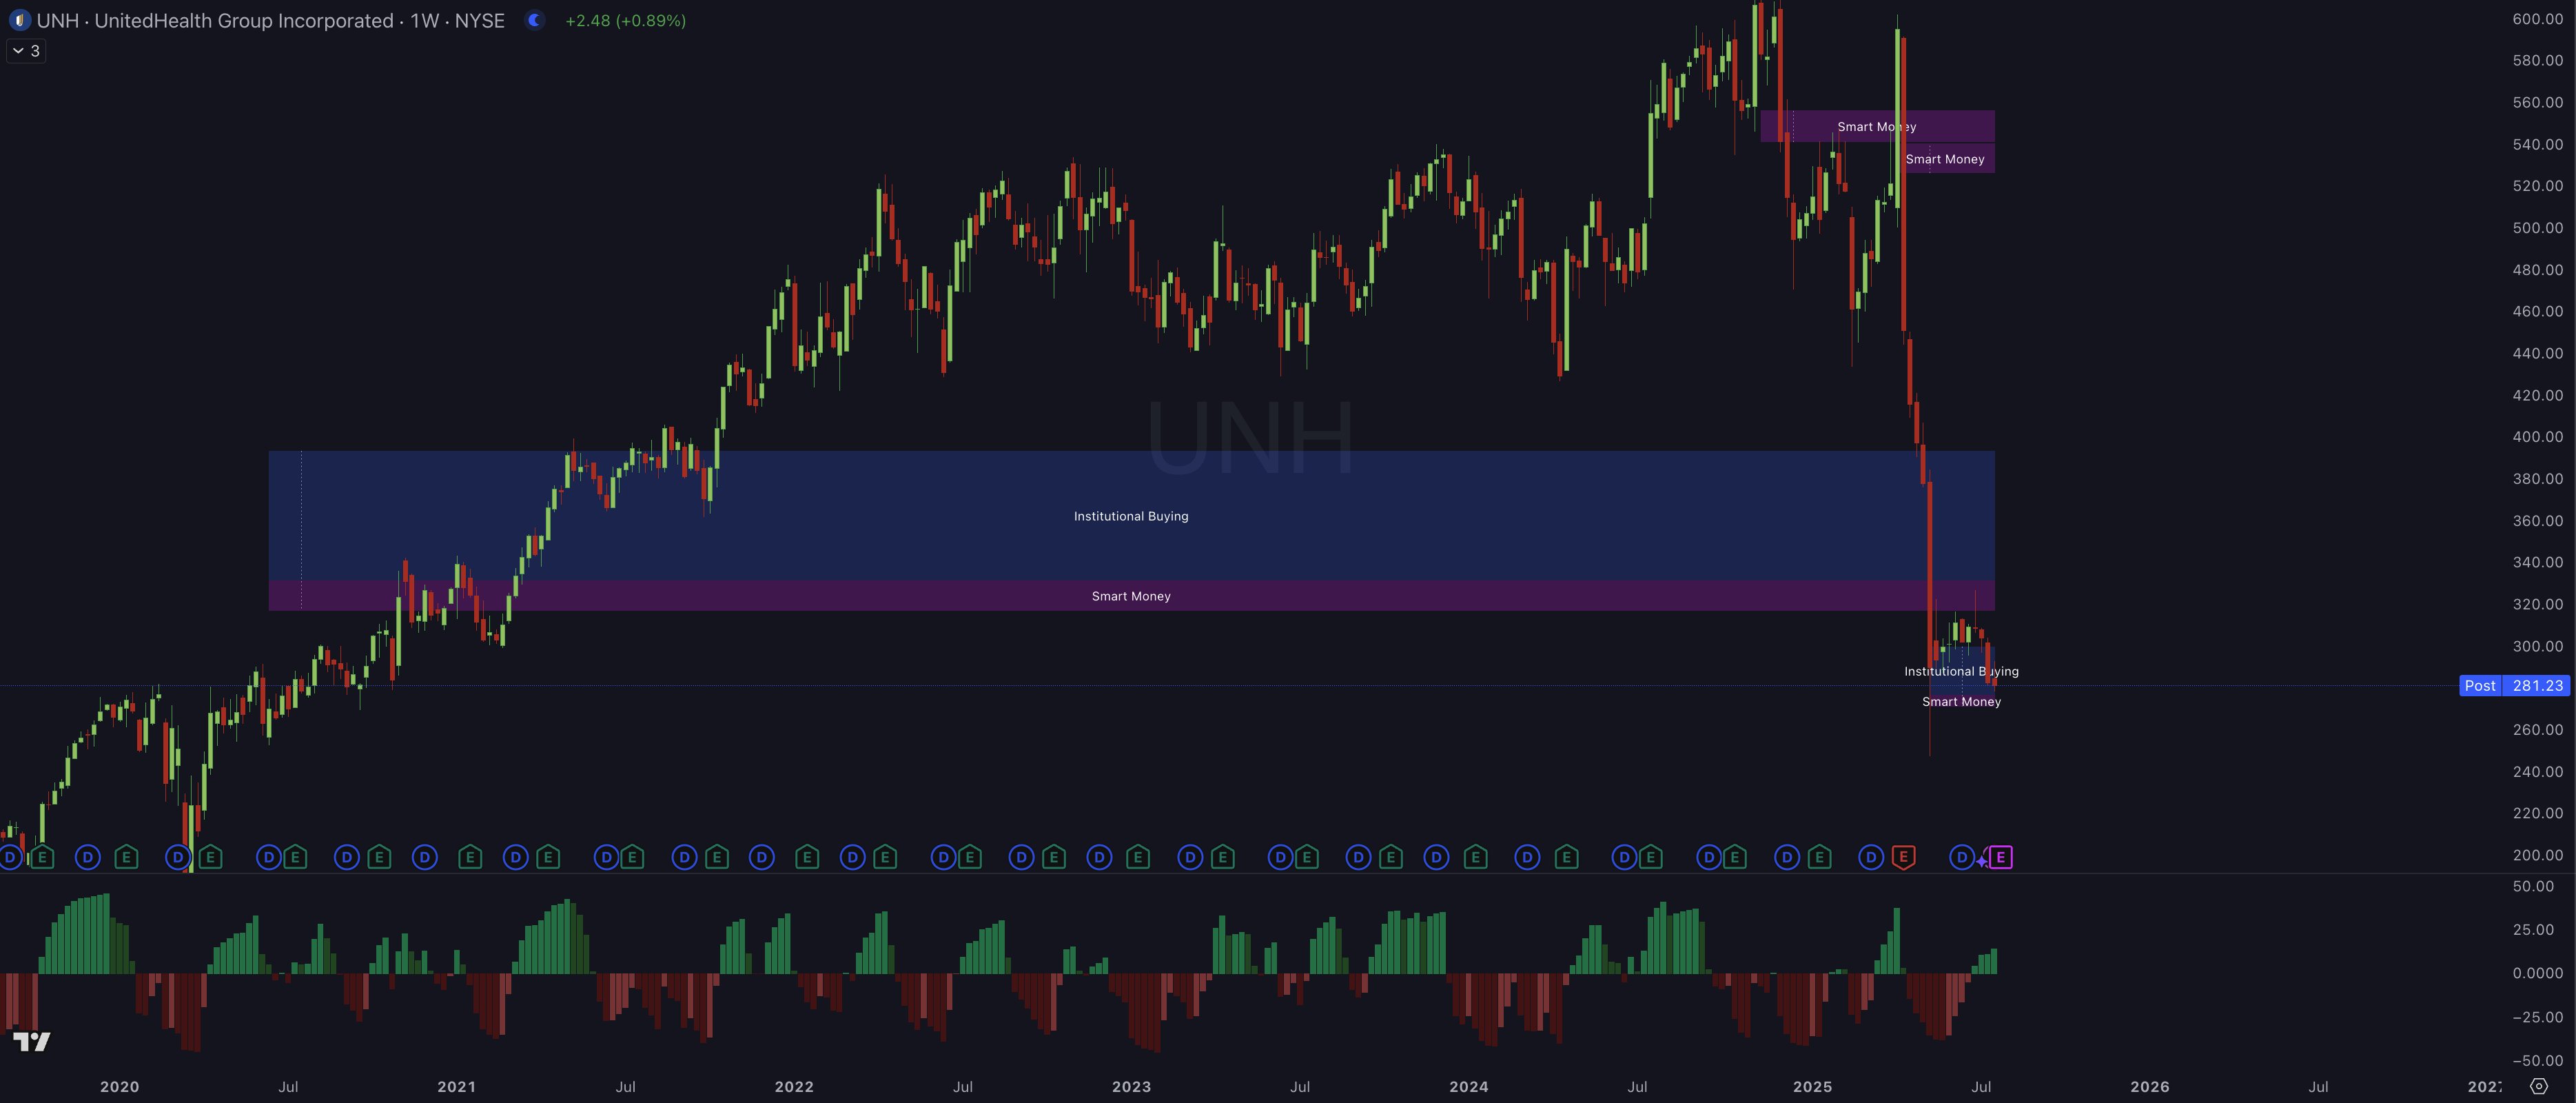Open chart scale settings gear icon
Image resolution: width=2576 pixels, height=1103 pixels.
click(2538, 1086)
